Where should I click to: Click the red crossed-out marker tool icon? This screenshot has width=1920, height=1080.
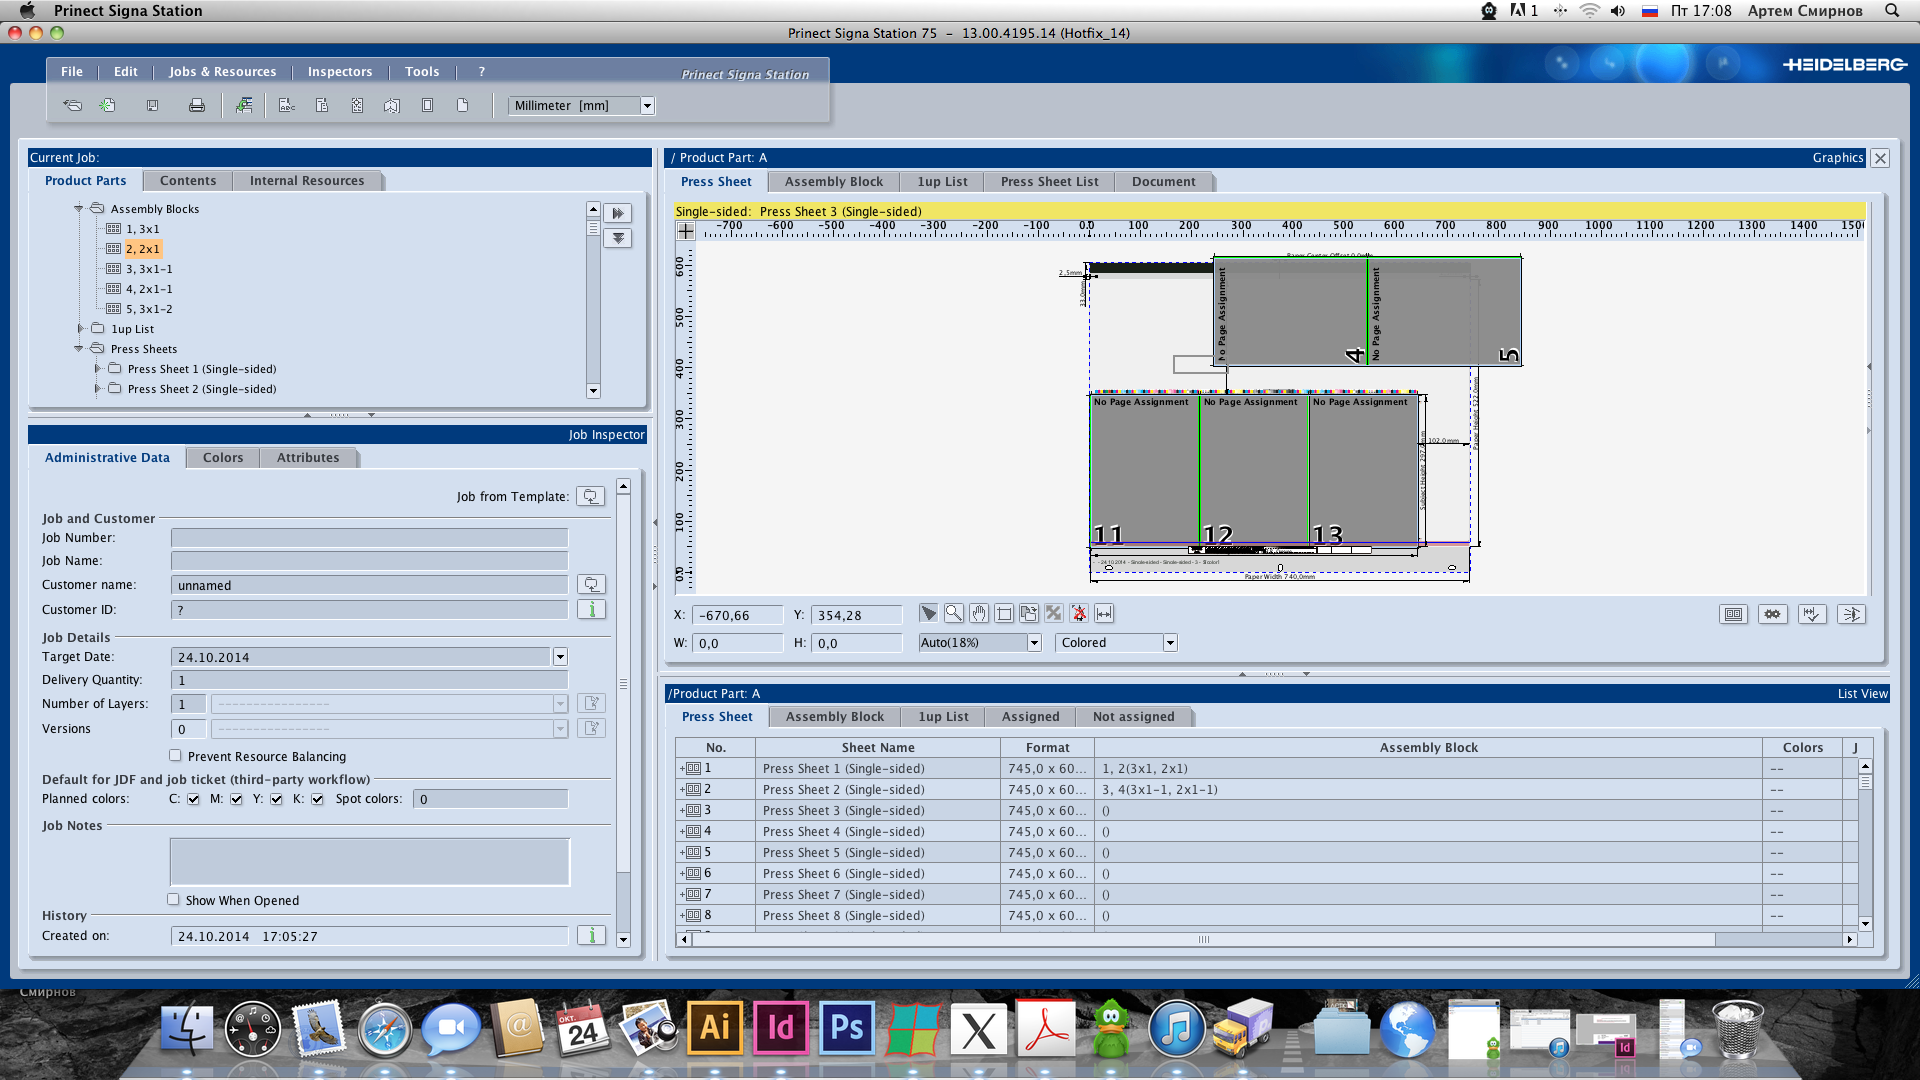1079,613
